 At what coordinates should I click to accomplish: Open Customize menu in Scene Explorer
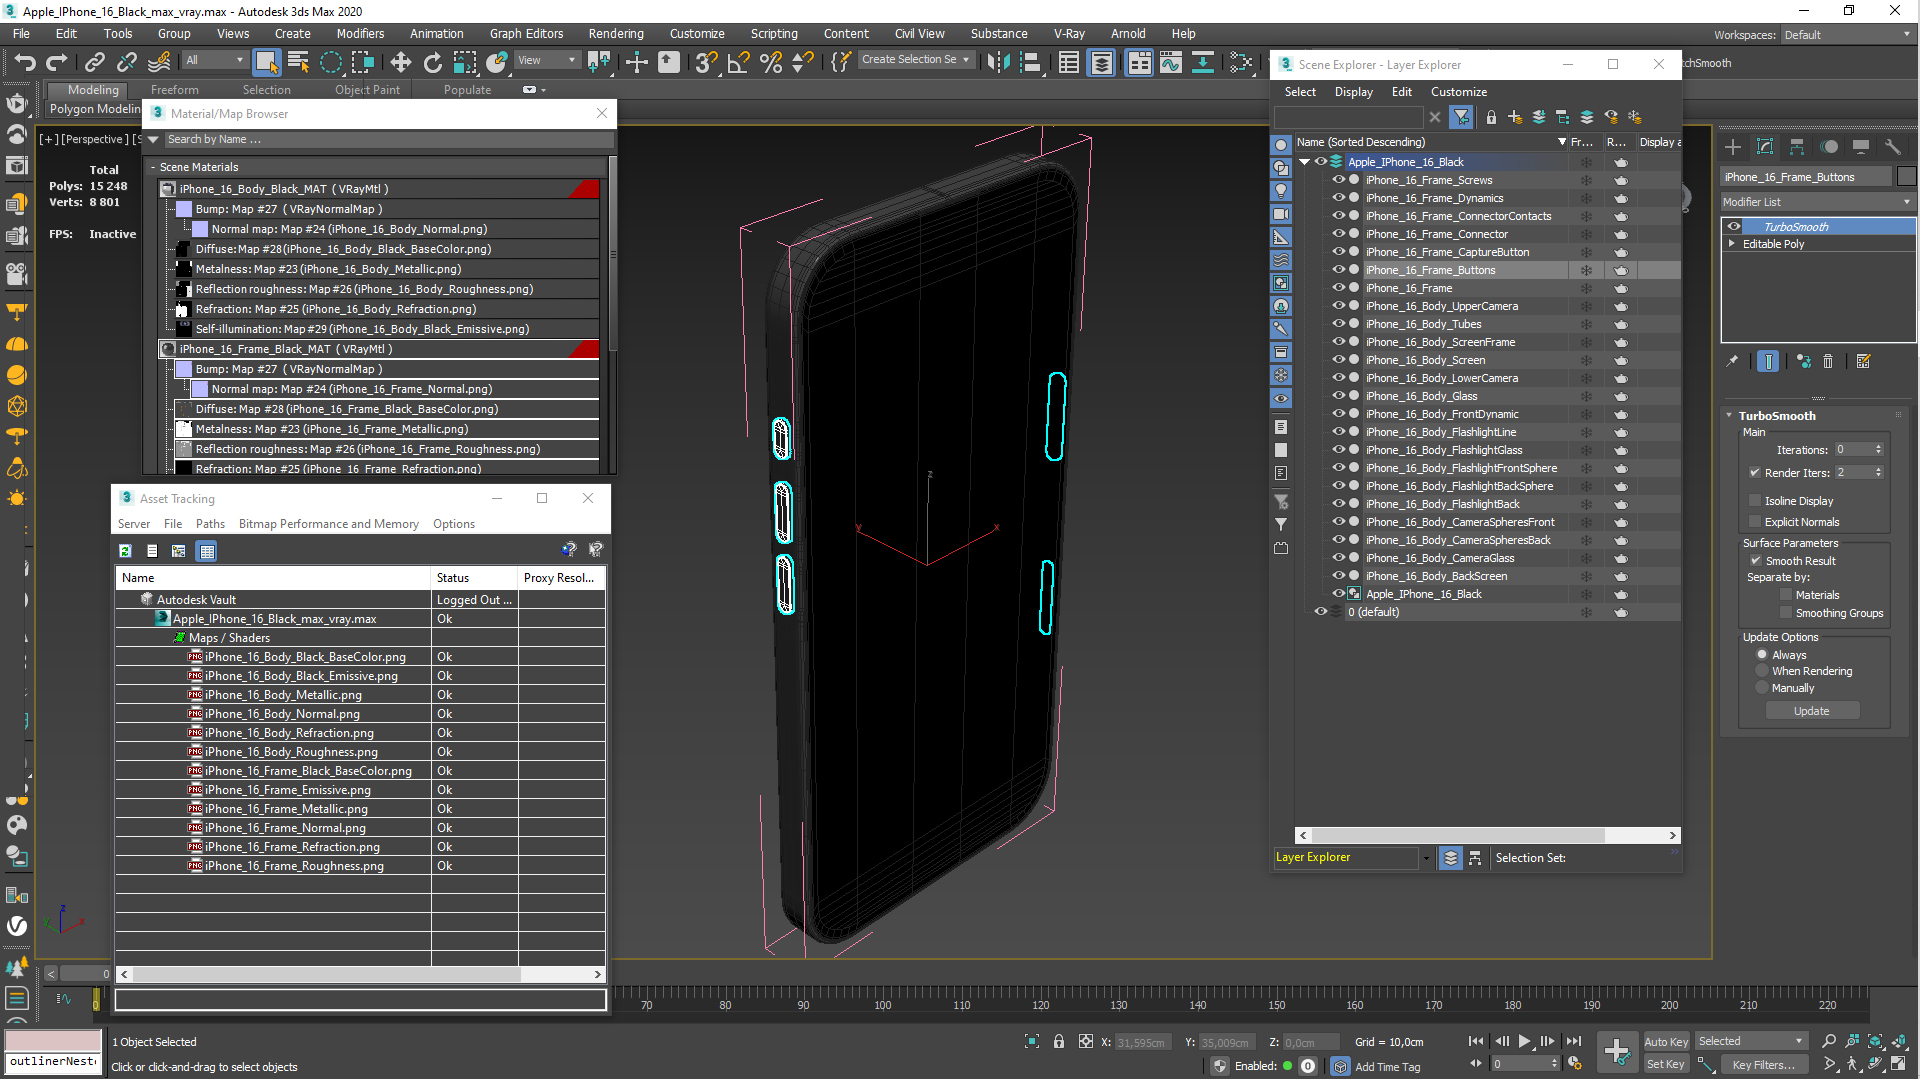pyautogui.click(x=1458, y=92)
